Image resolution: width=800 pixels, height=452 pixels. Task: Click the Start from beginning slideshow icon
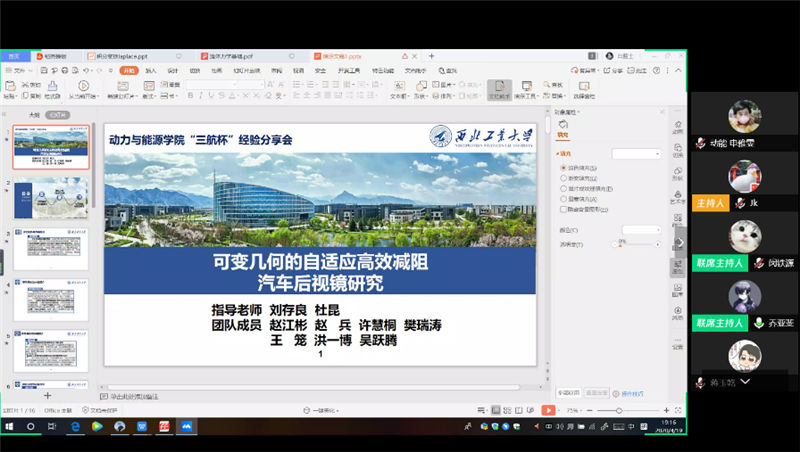coord(84,89)
